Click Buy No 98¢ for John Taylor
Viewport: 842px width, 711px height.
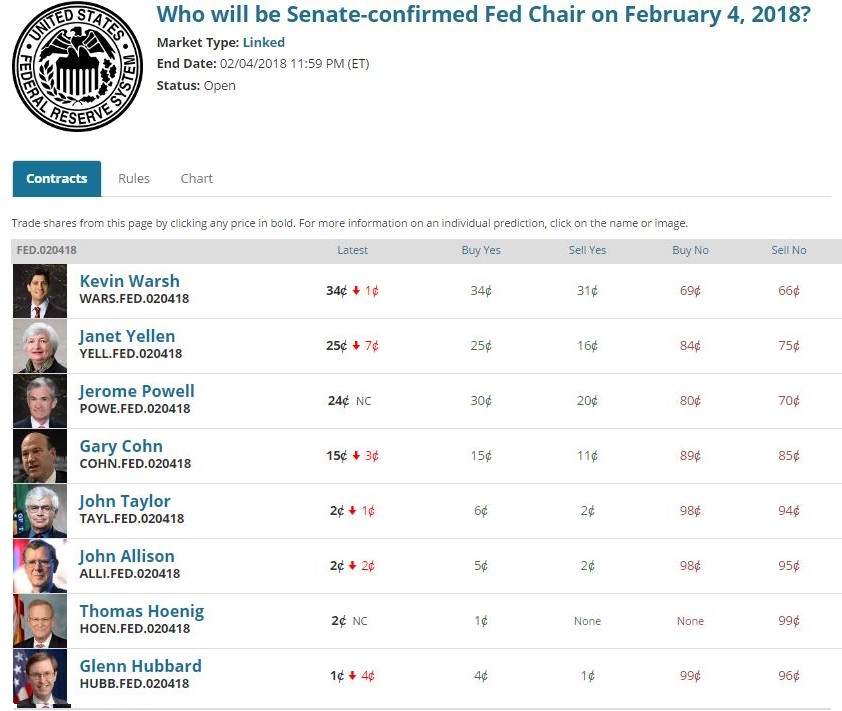[x=690, y=511]
